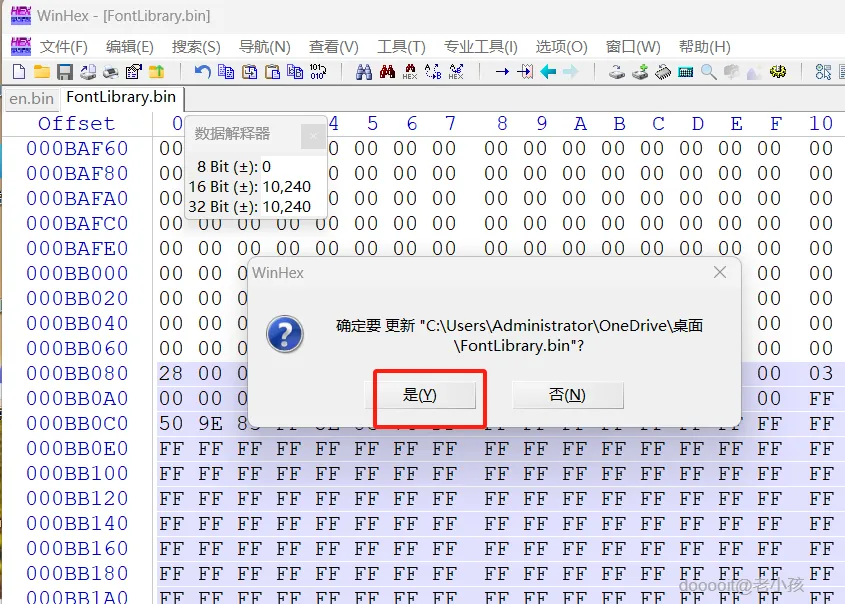The image size is (845, 604).
Task: Open a file with the folder icon
Action: (x=41, y=71)
